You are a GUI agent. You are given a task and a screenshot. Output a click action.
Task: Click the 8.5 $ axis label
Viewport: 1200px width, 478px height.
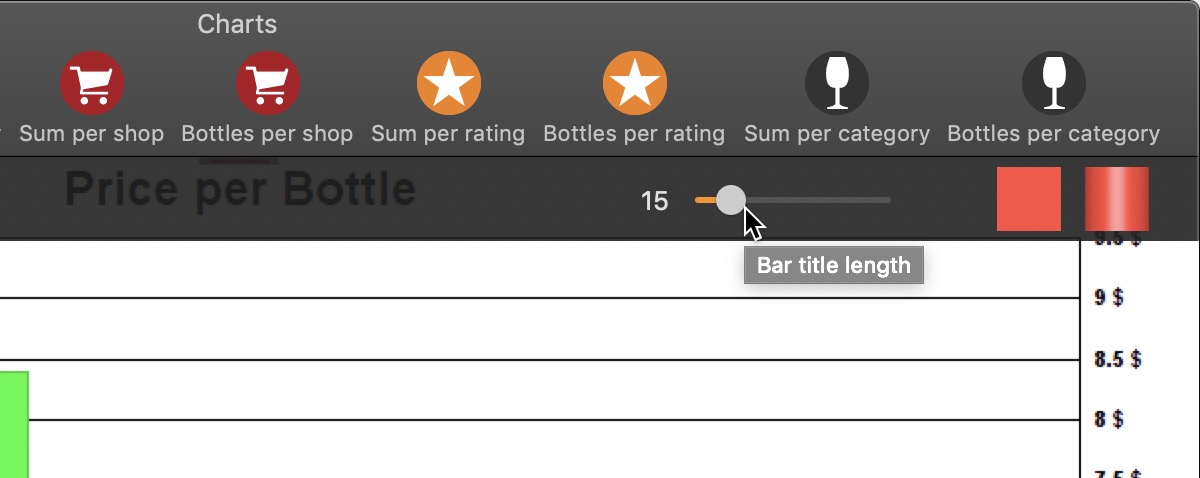coord(1118,359)
